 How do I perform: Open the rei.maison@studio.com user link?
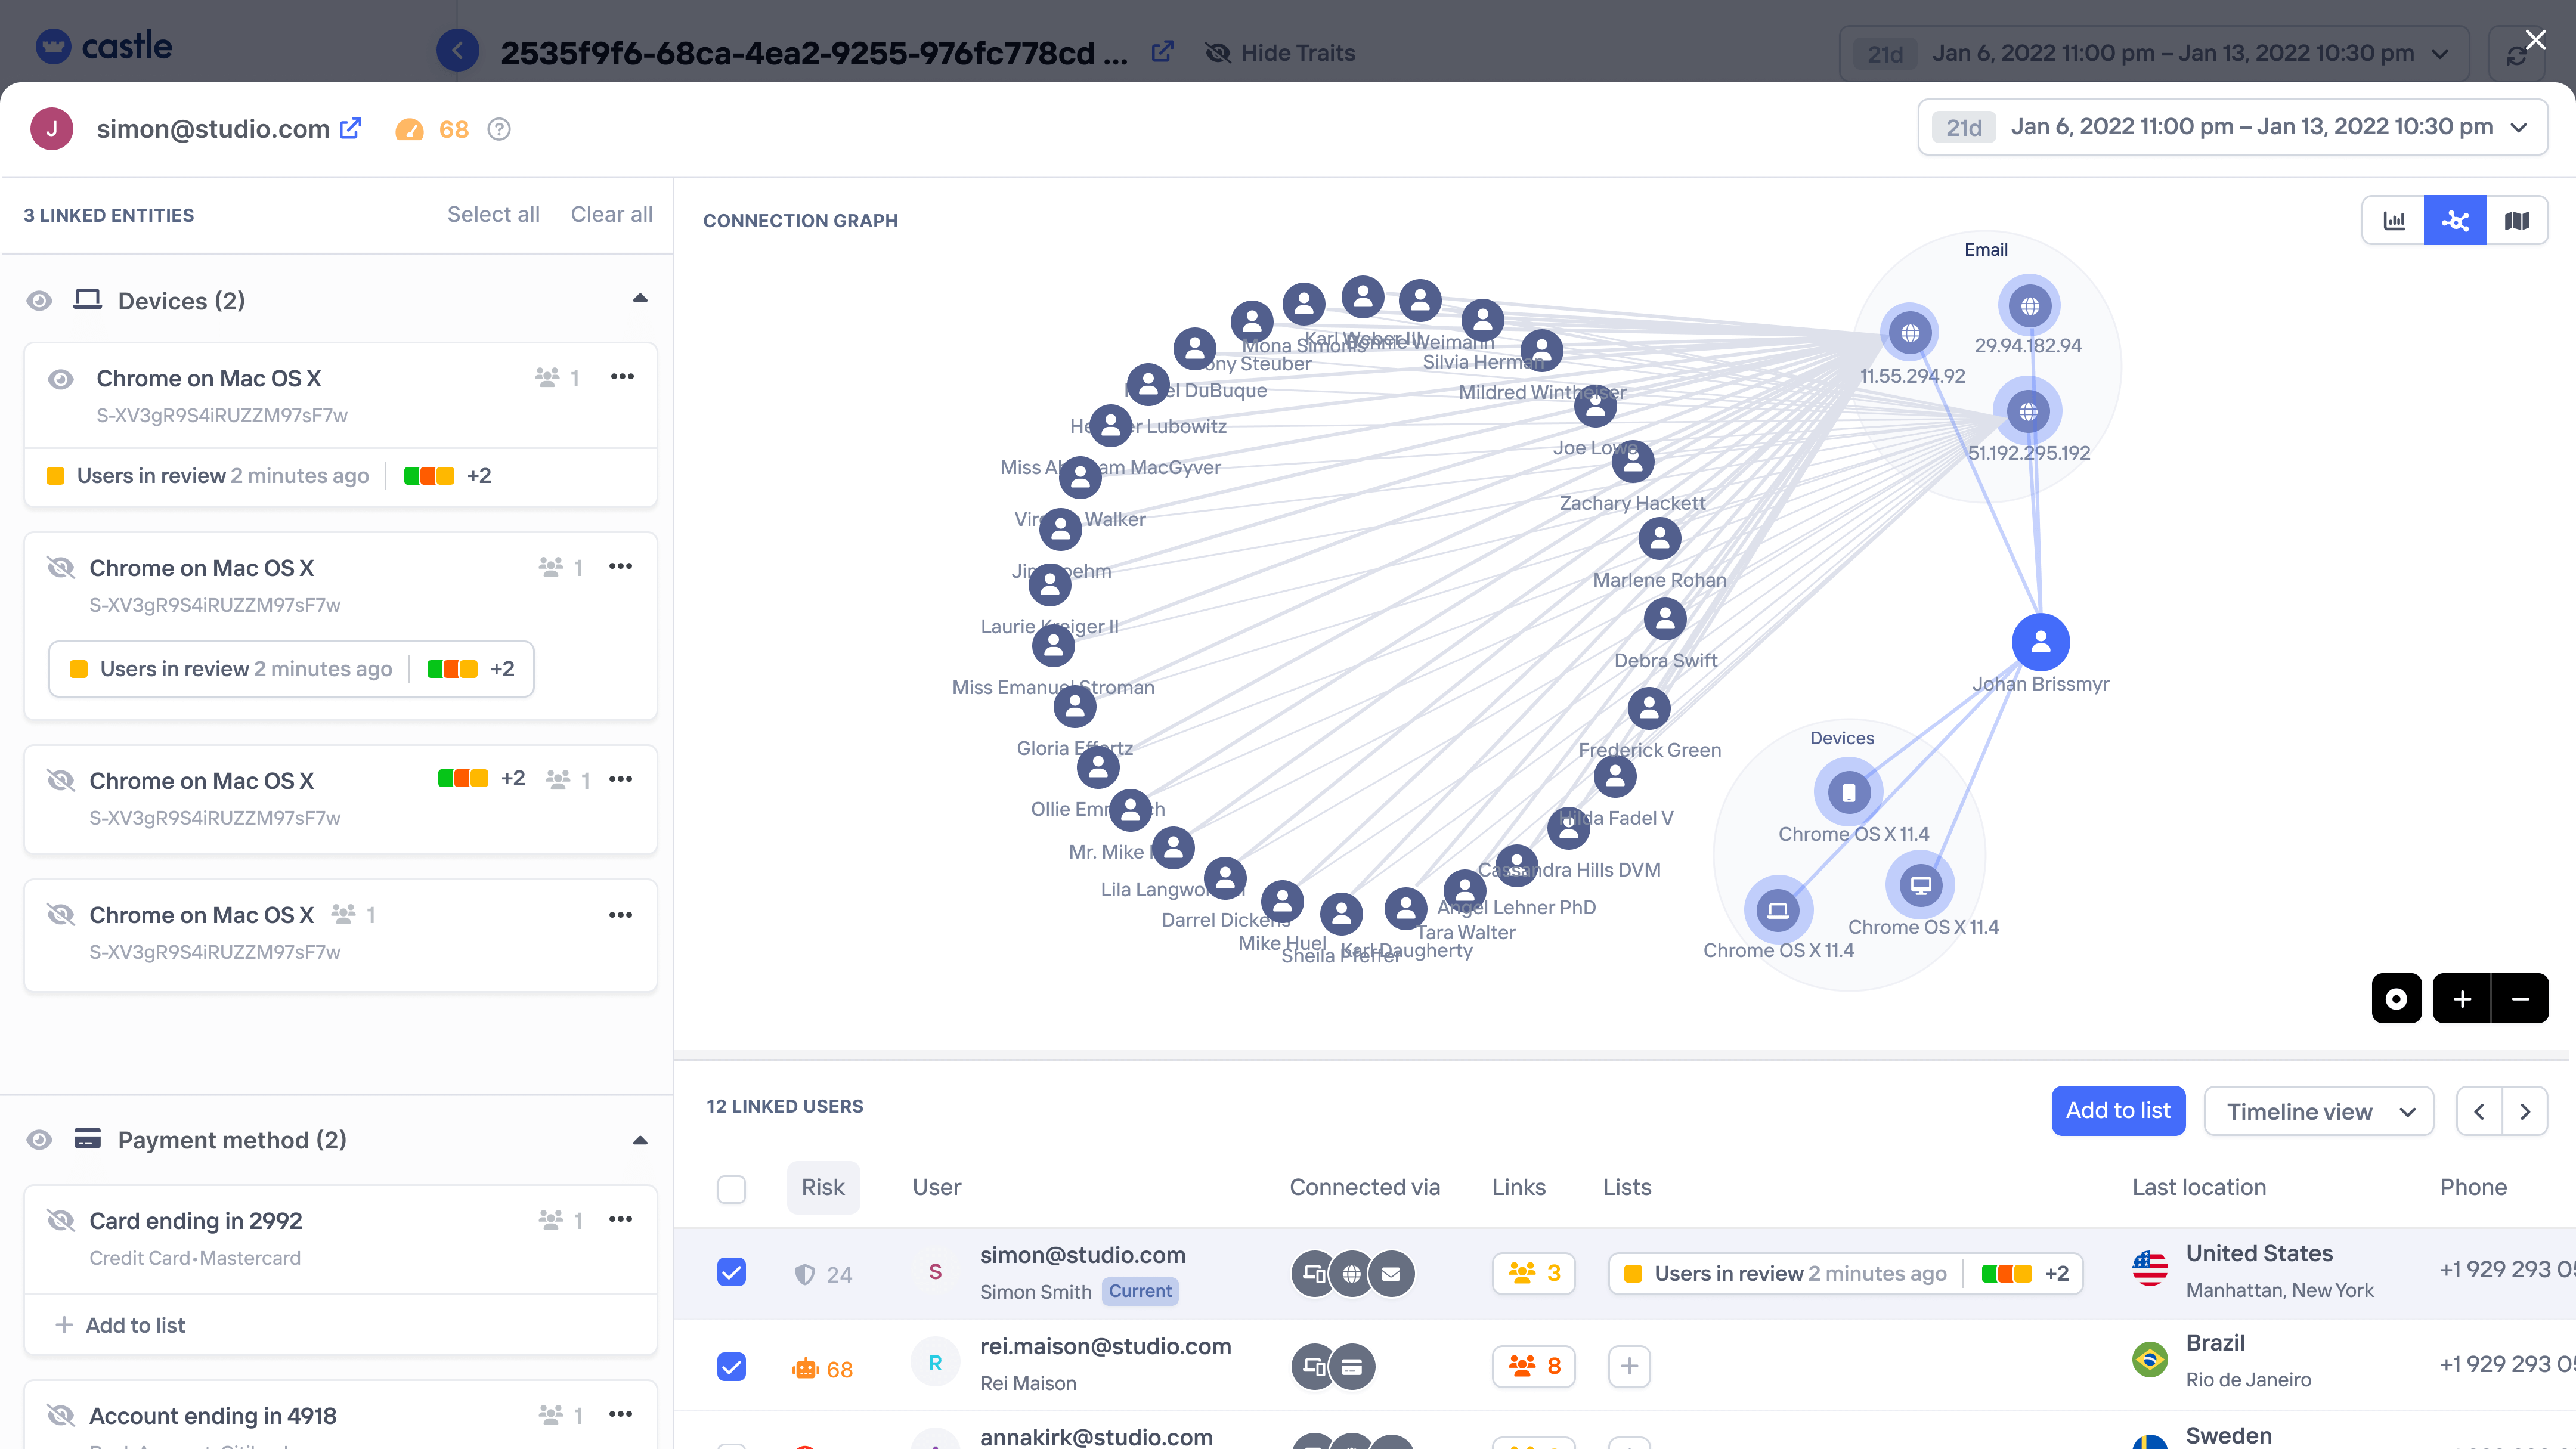coord(1105,1346)
